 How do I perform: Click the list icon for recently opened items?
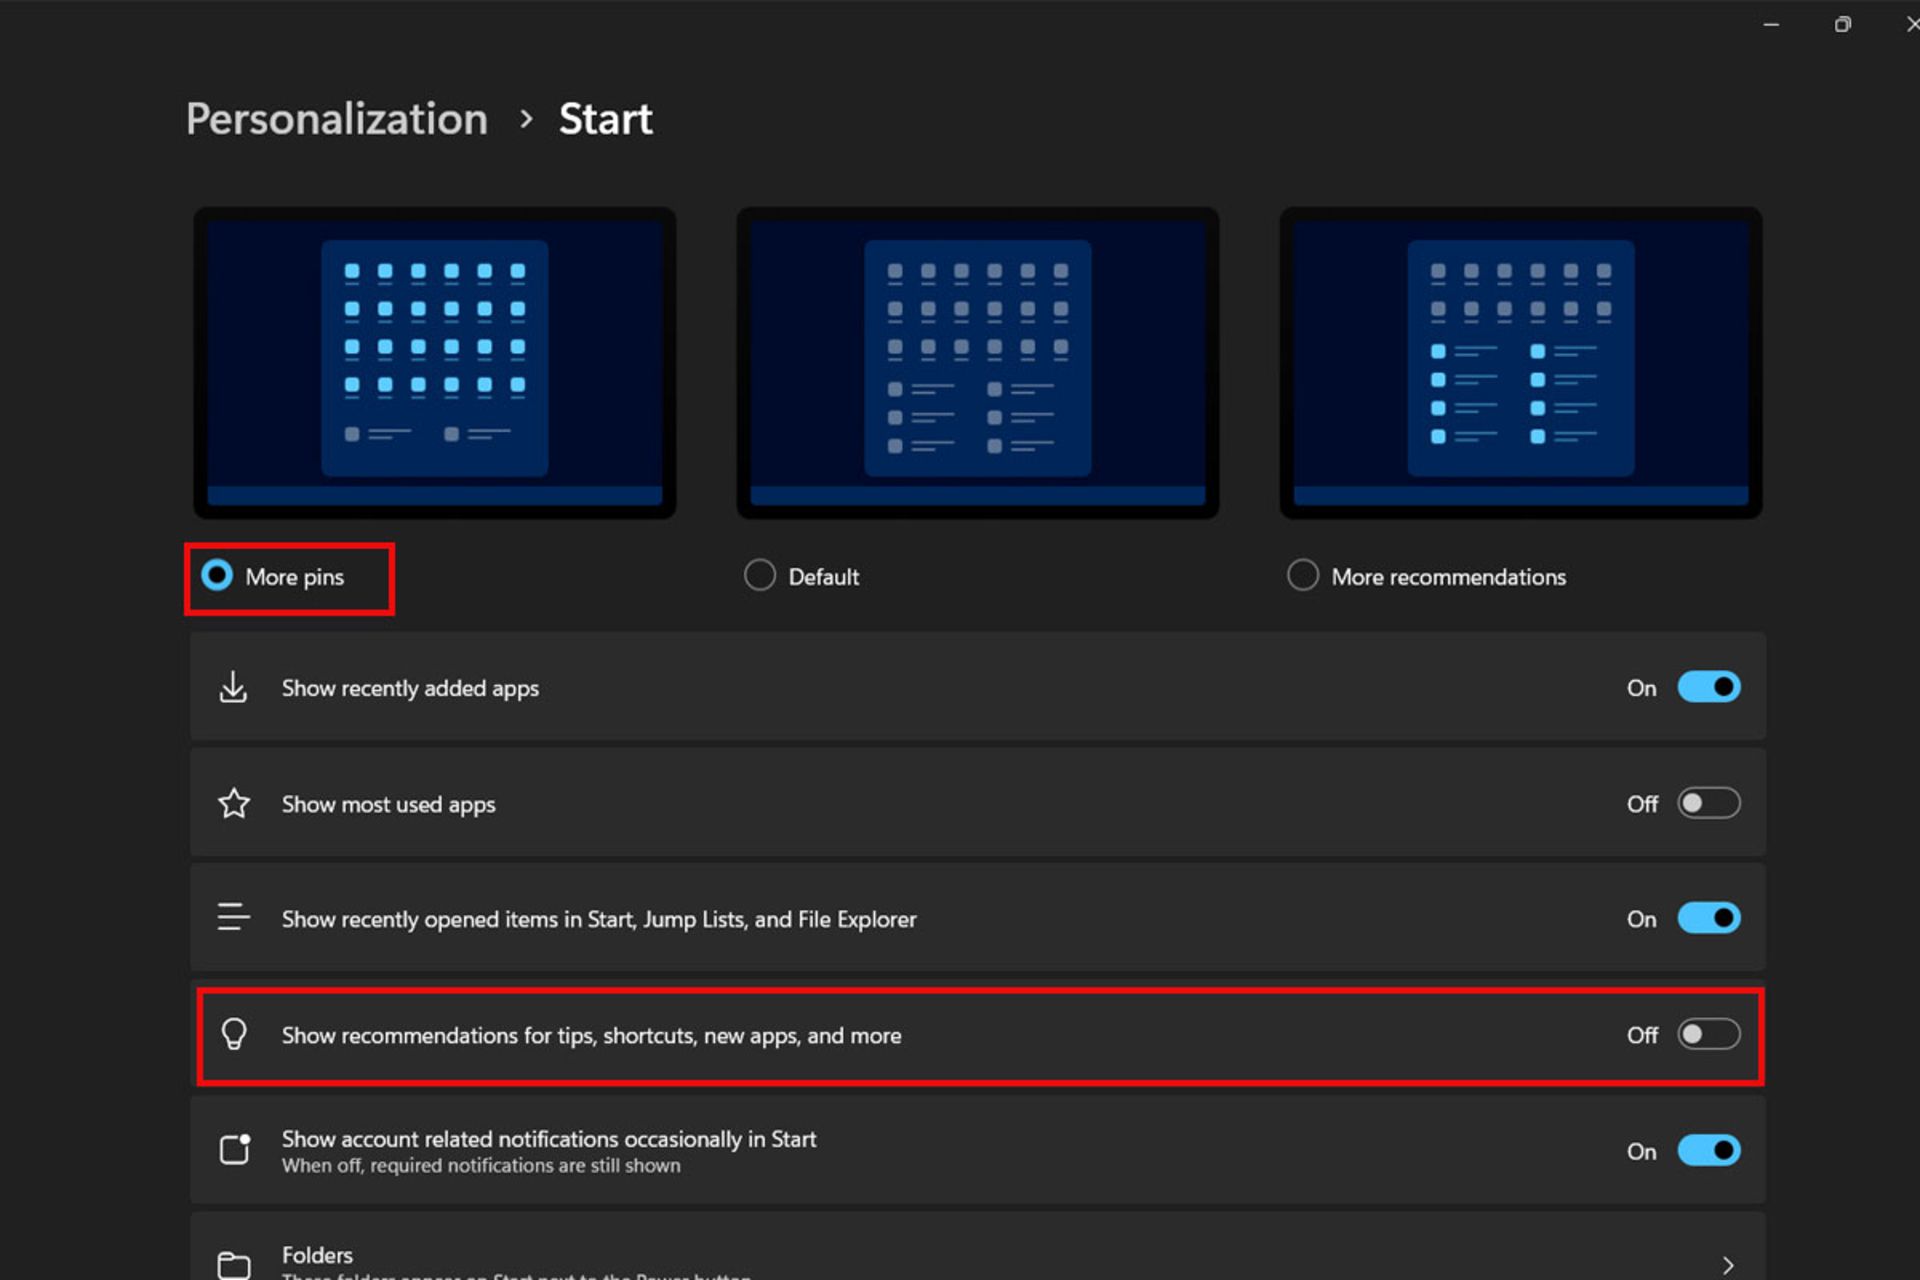(x=233, y=918)
